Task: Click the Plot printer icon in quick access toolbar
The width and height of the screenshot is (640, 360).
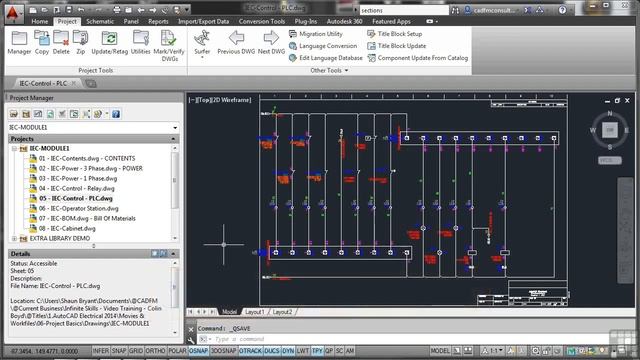Action: click(117, 10)
